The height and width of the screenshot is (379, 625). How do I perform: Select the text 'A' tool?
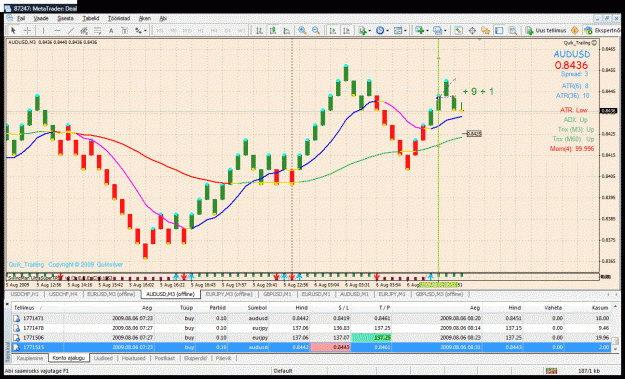(111, 30)
